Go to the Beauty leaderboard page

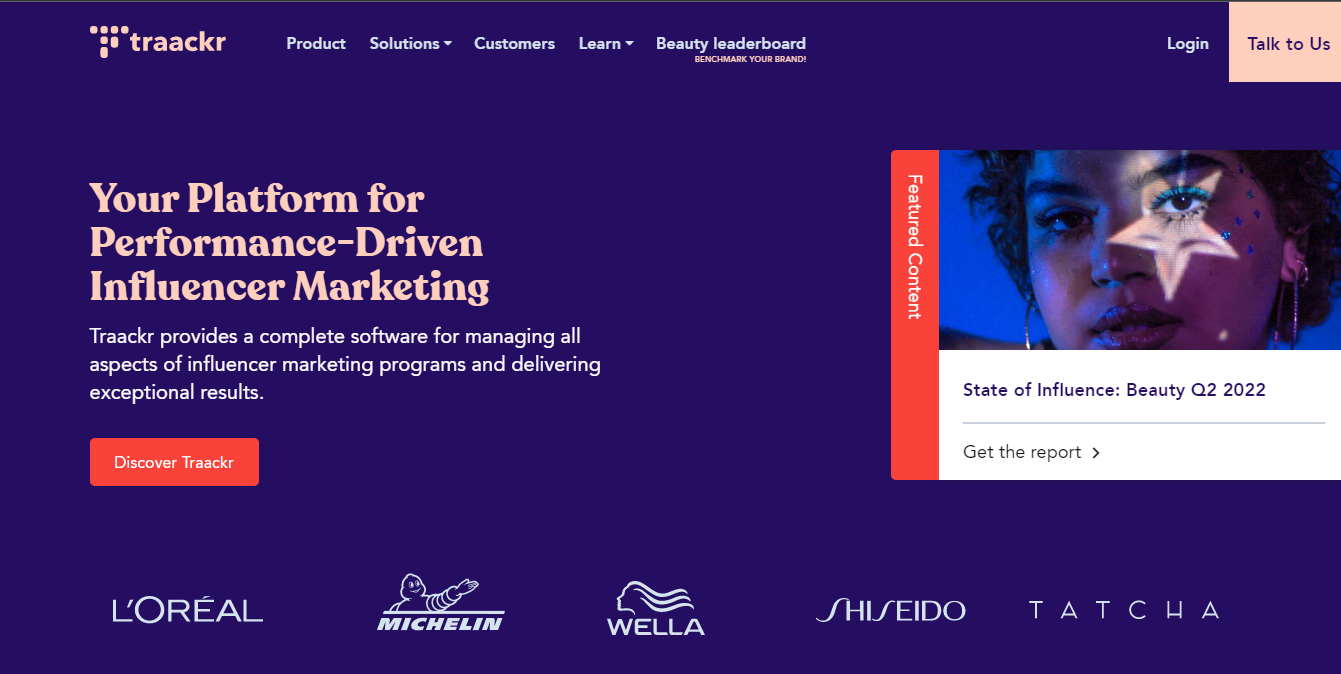point(731,43)
